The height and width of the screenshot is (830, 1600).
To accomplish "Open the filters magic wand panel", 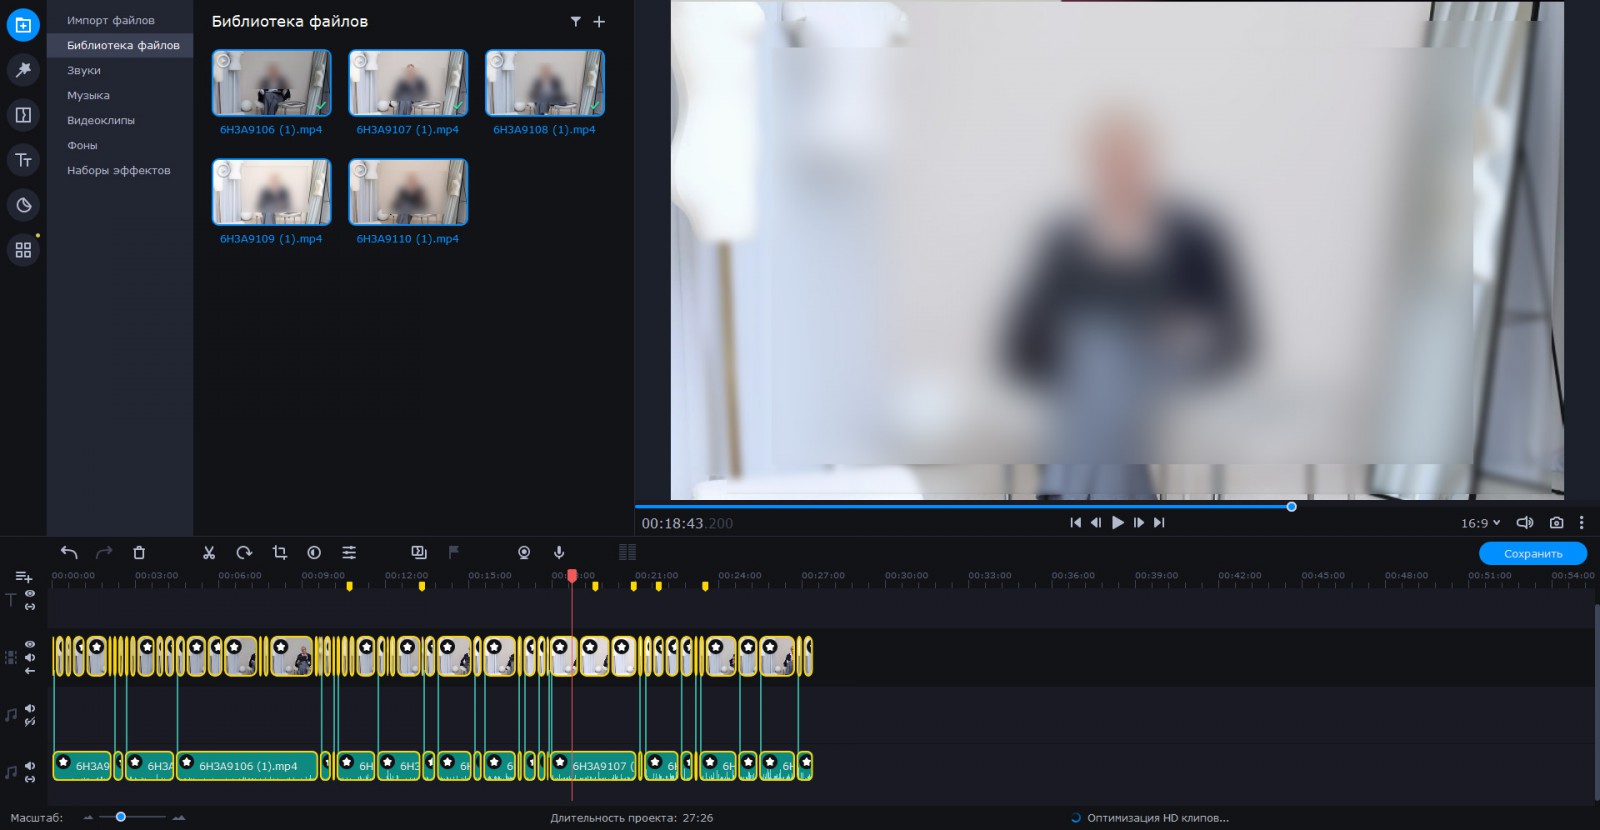I will (23, 69).
